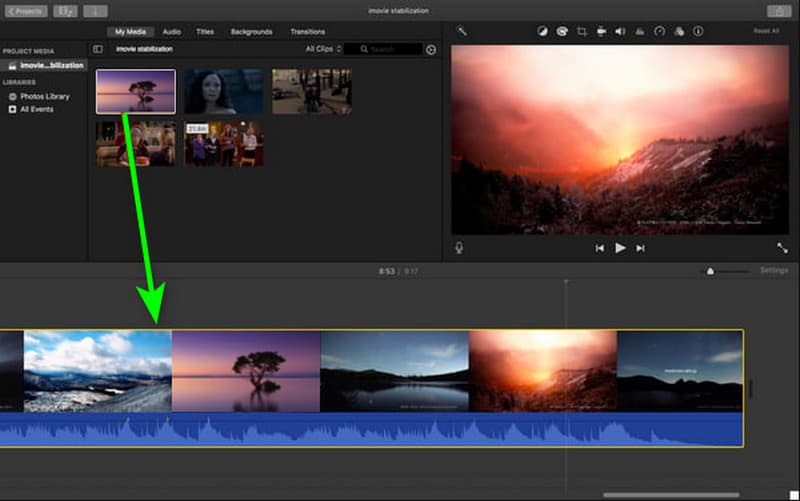Select the dark-haired woman clip thumbnail
800x501 pixels.
224,92
